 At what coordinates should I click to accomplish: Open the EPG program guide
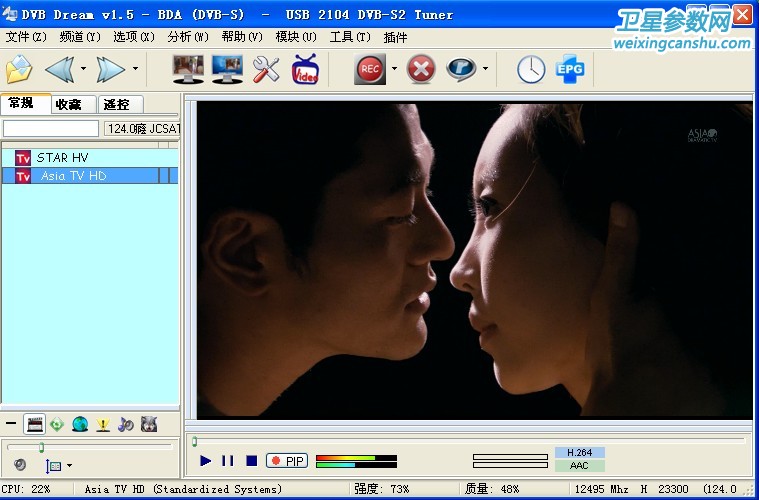coord(570,70)
